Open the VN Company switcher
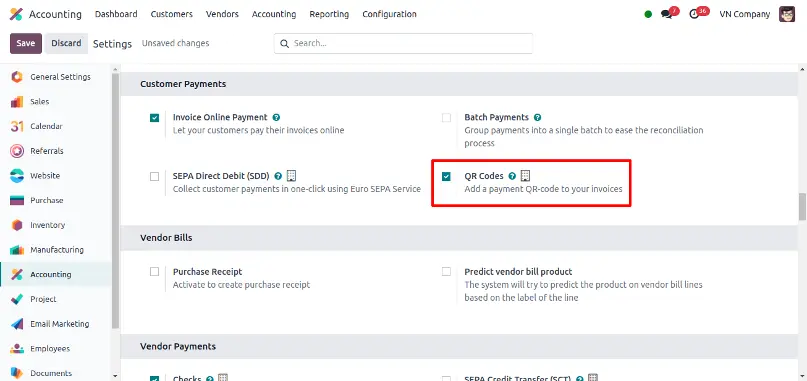The height and width of the screenshot is (381, 807). [744, 14]
